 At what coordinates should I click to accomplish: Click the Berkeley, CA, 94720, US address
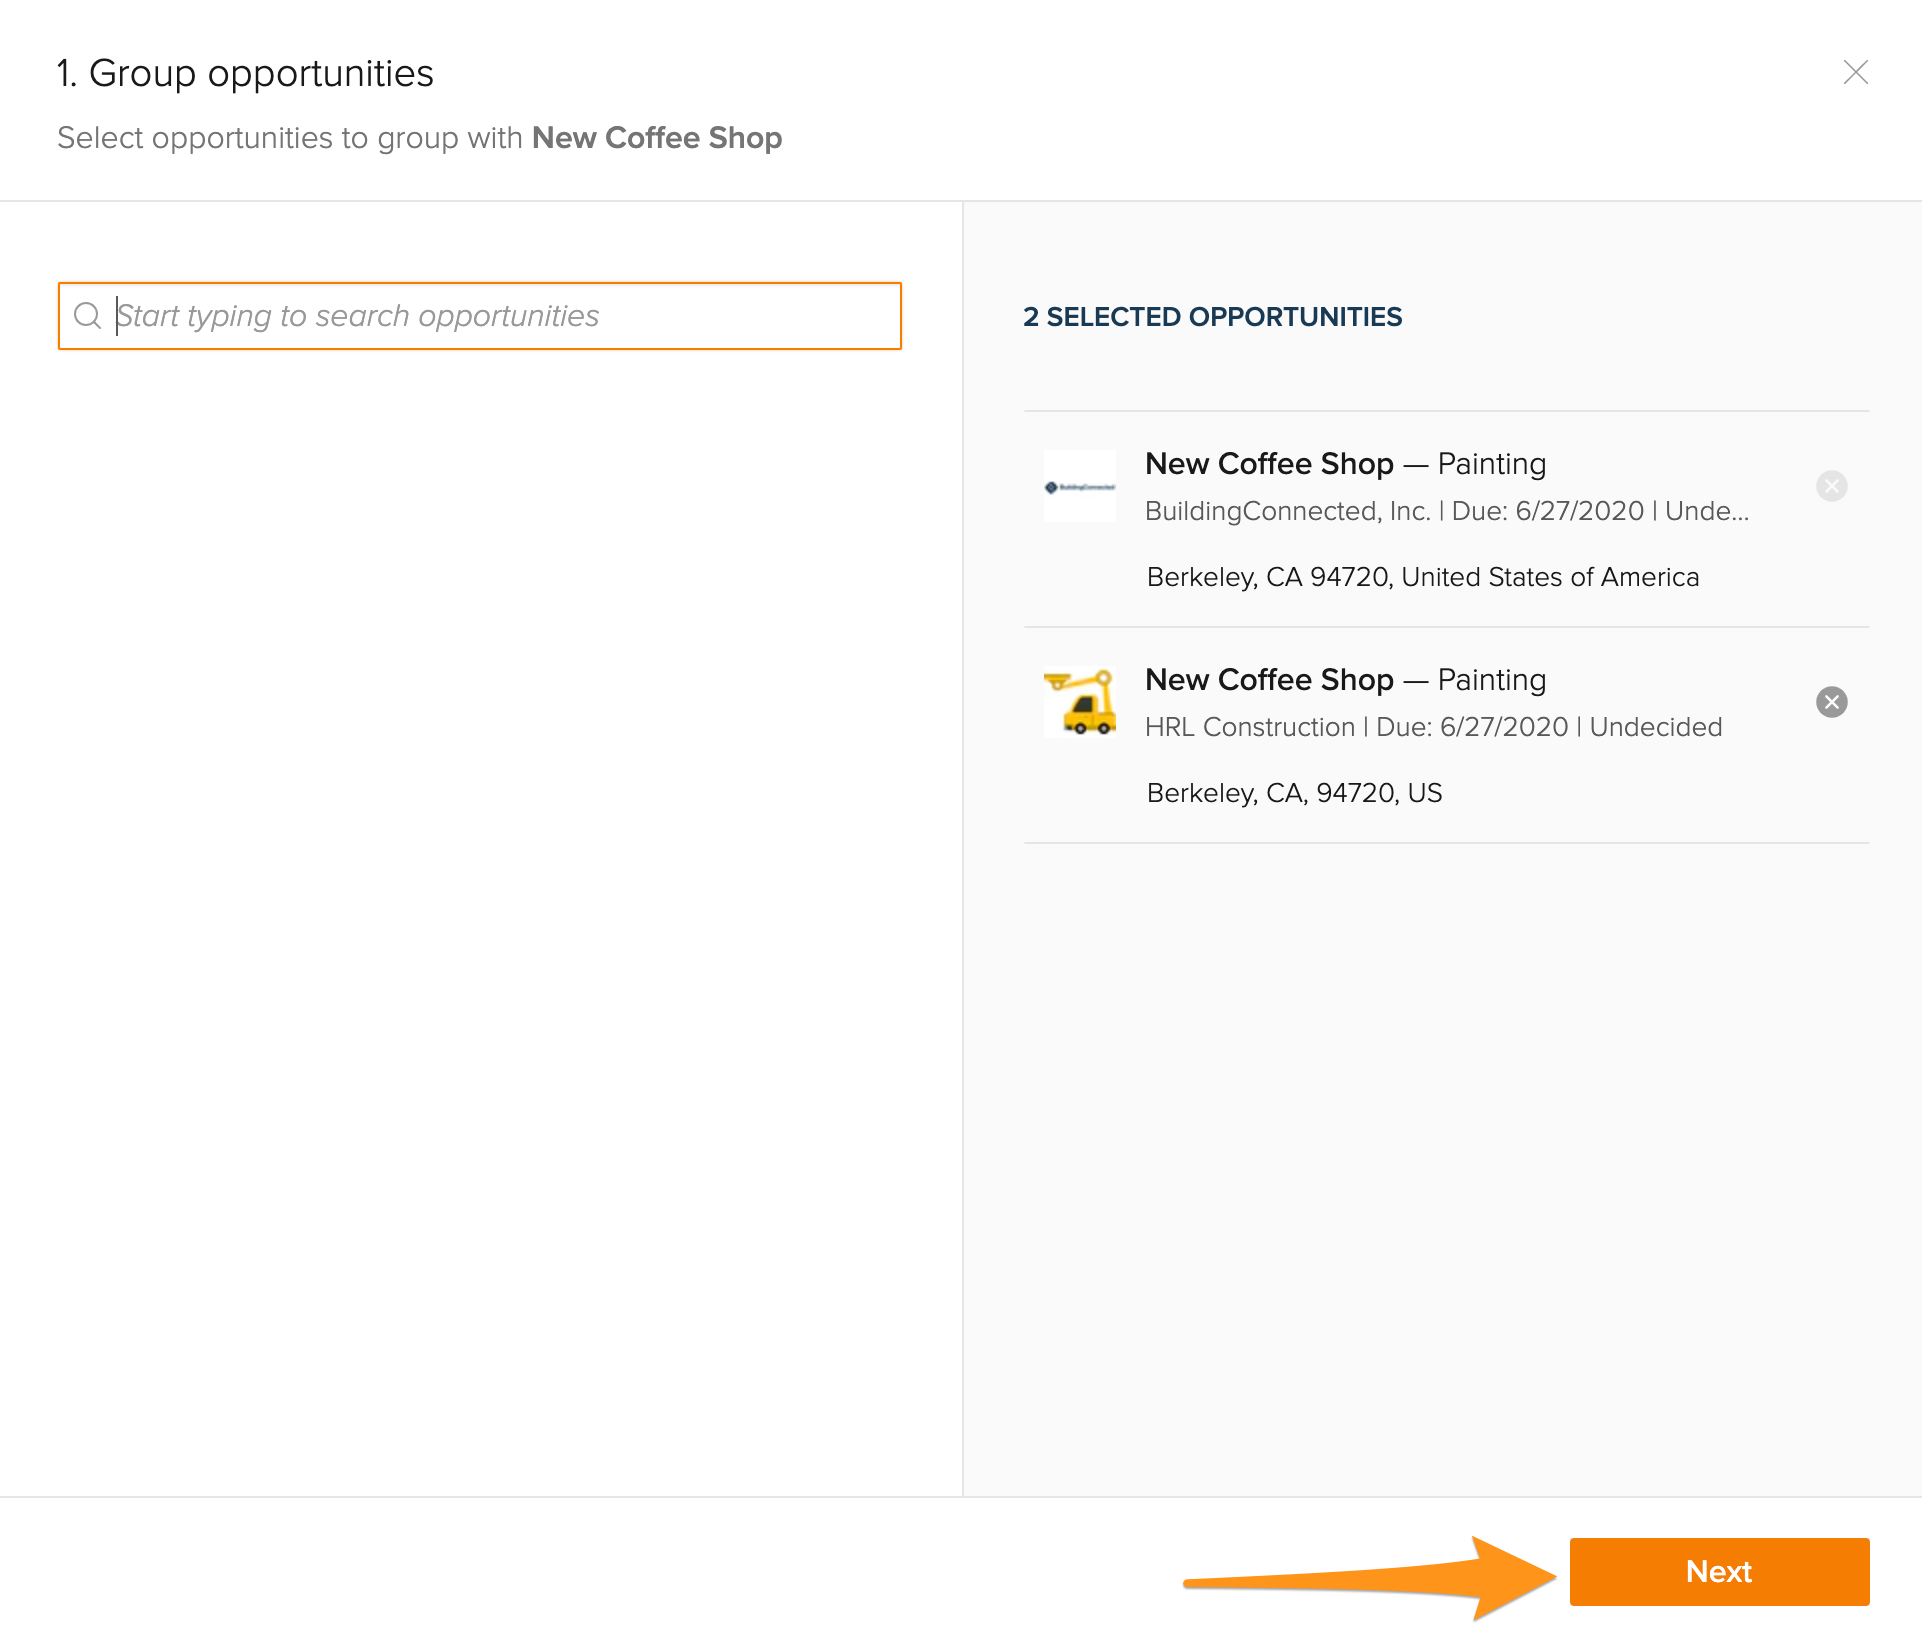[1295, 793]
